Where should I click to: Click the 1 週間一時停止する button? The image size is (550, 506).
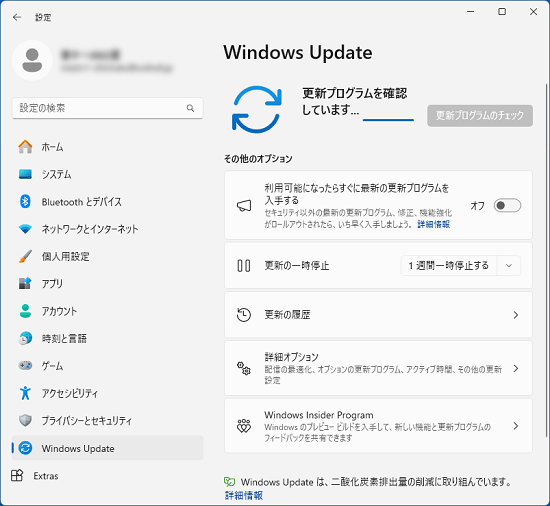(x=449, y=265)
